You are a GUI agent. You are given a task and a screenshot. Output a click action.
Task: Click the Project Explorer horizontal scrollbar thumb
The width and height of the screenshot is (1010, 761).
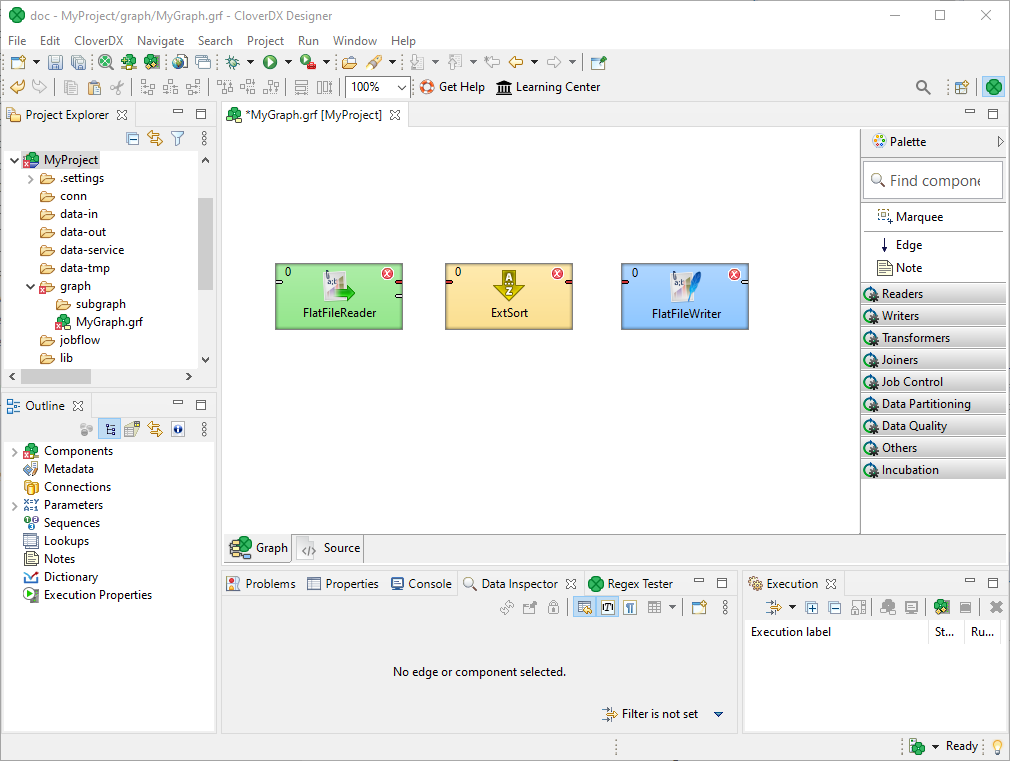click(x=56, y=376)
